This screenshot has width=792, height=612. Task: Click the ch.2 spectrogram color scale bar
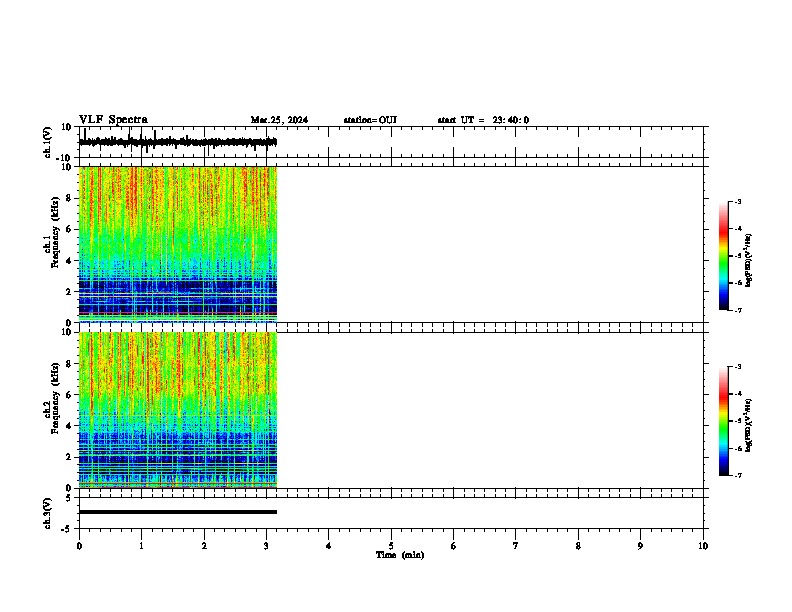tap(723, 421)
